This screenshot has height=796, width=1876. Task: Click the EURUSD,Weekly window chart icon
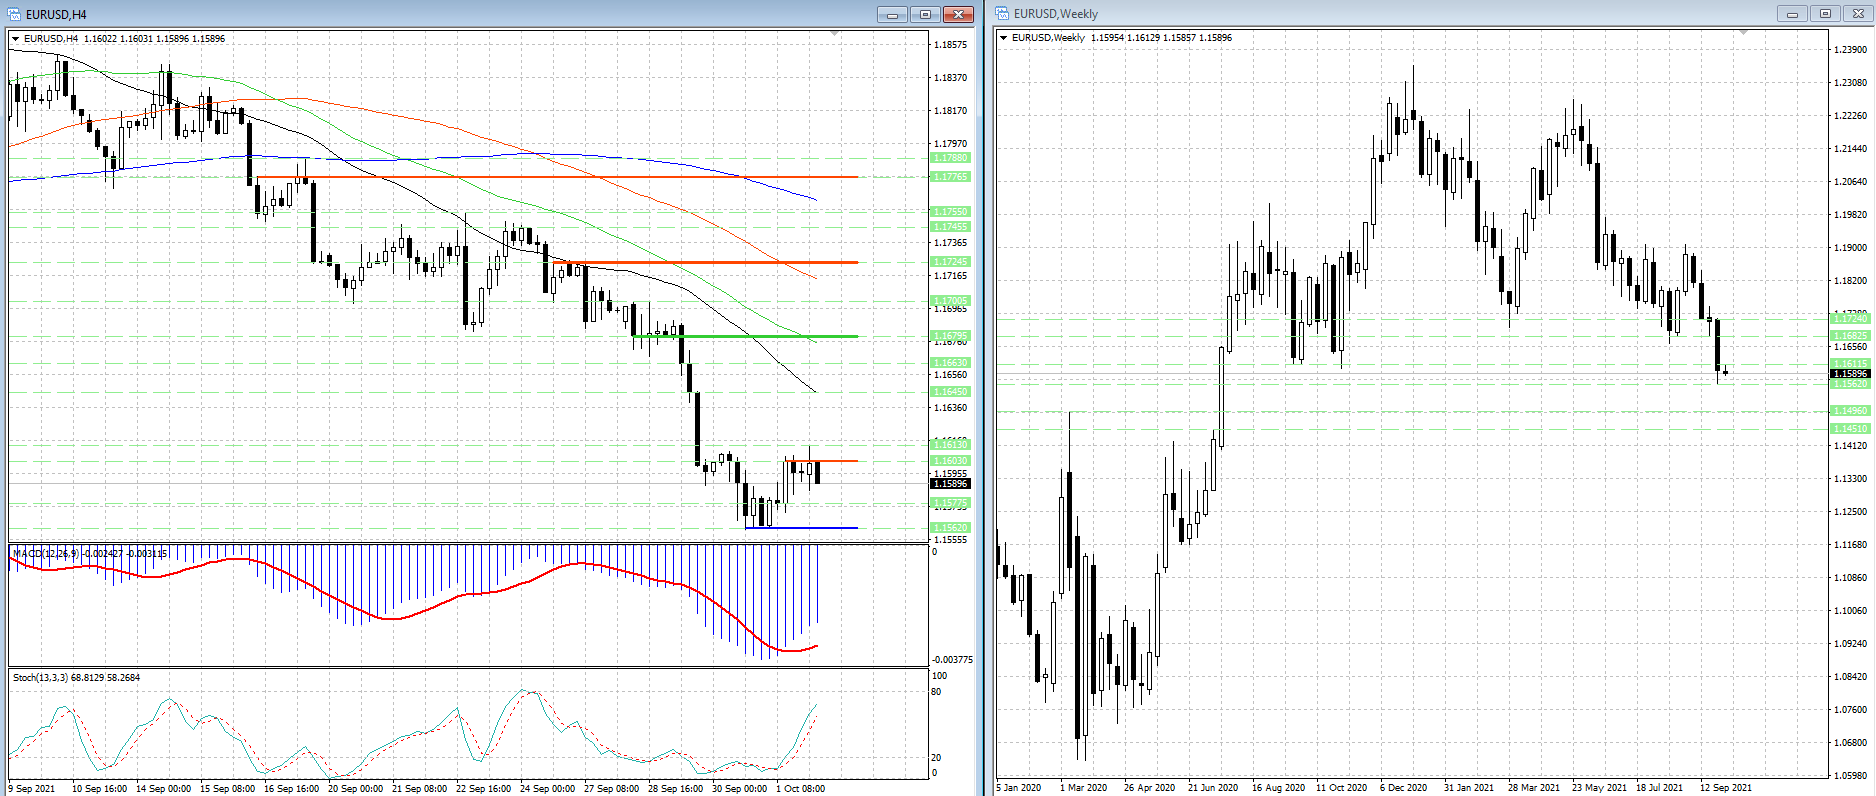pos(1002,14)
